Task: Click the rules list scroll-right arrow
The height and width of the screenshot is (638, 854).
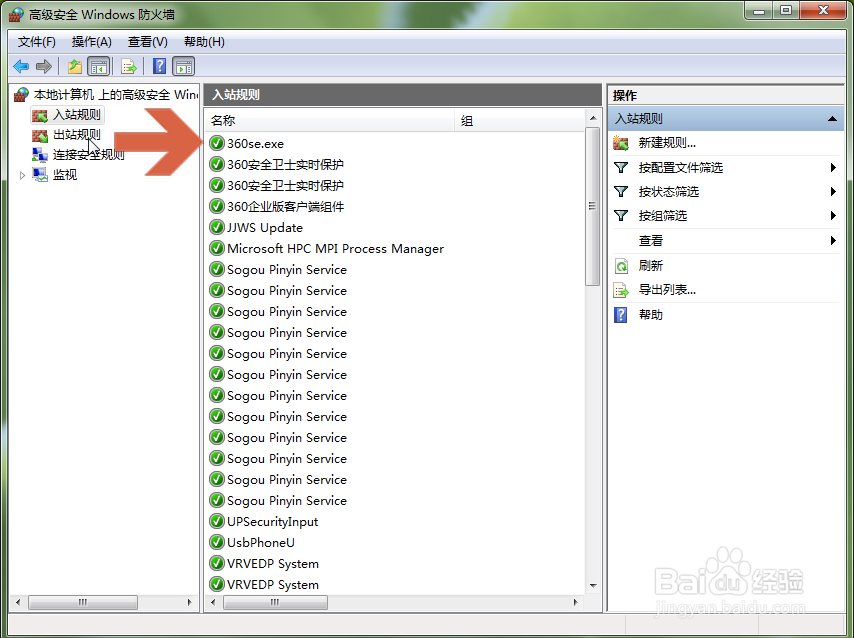Action: pos(576,602)
